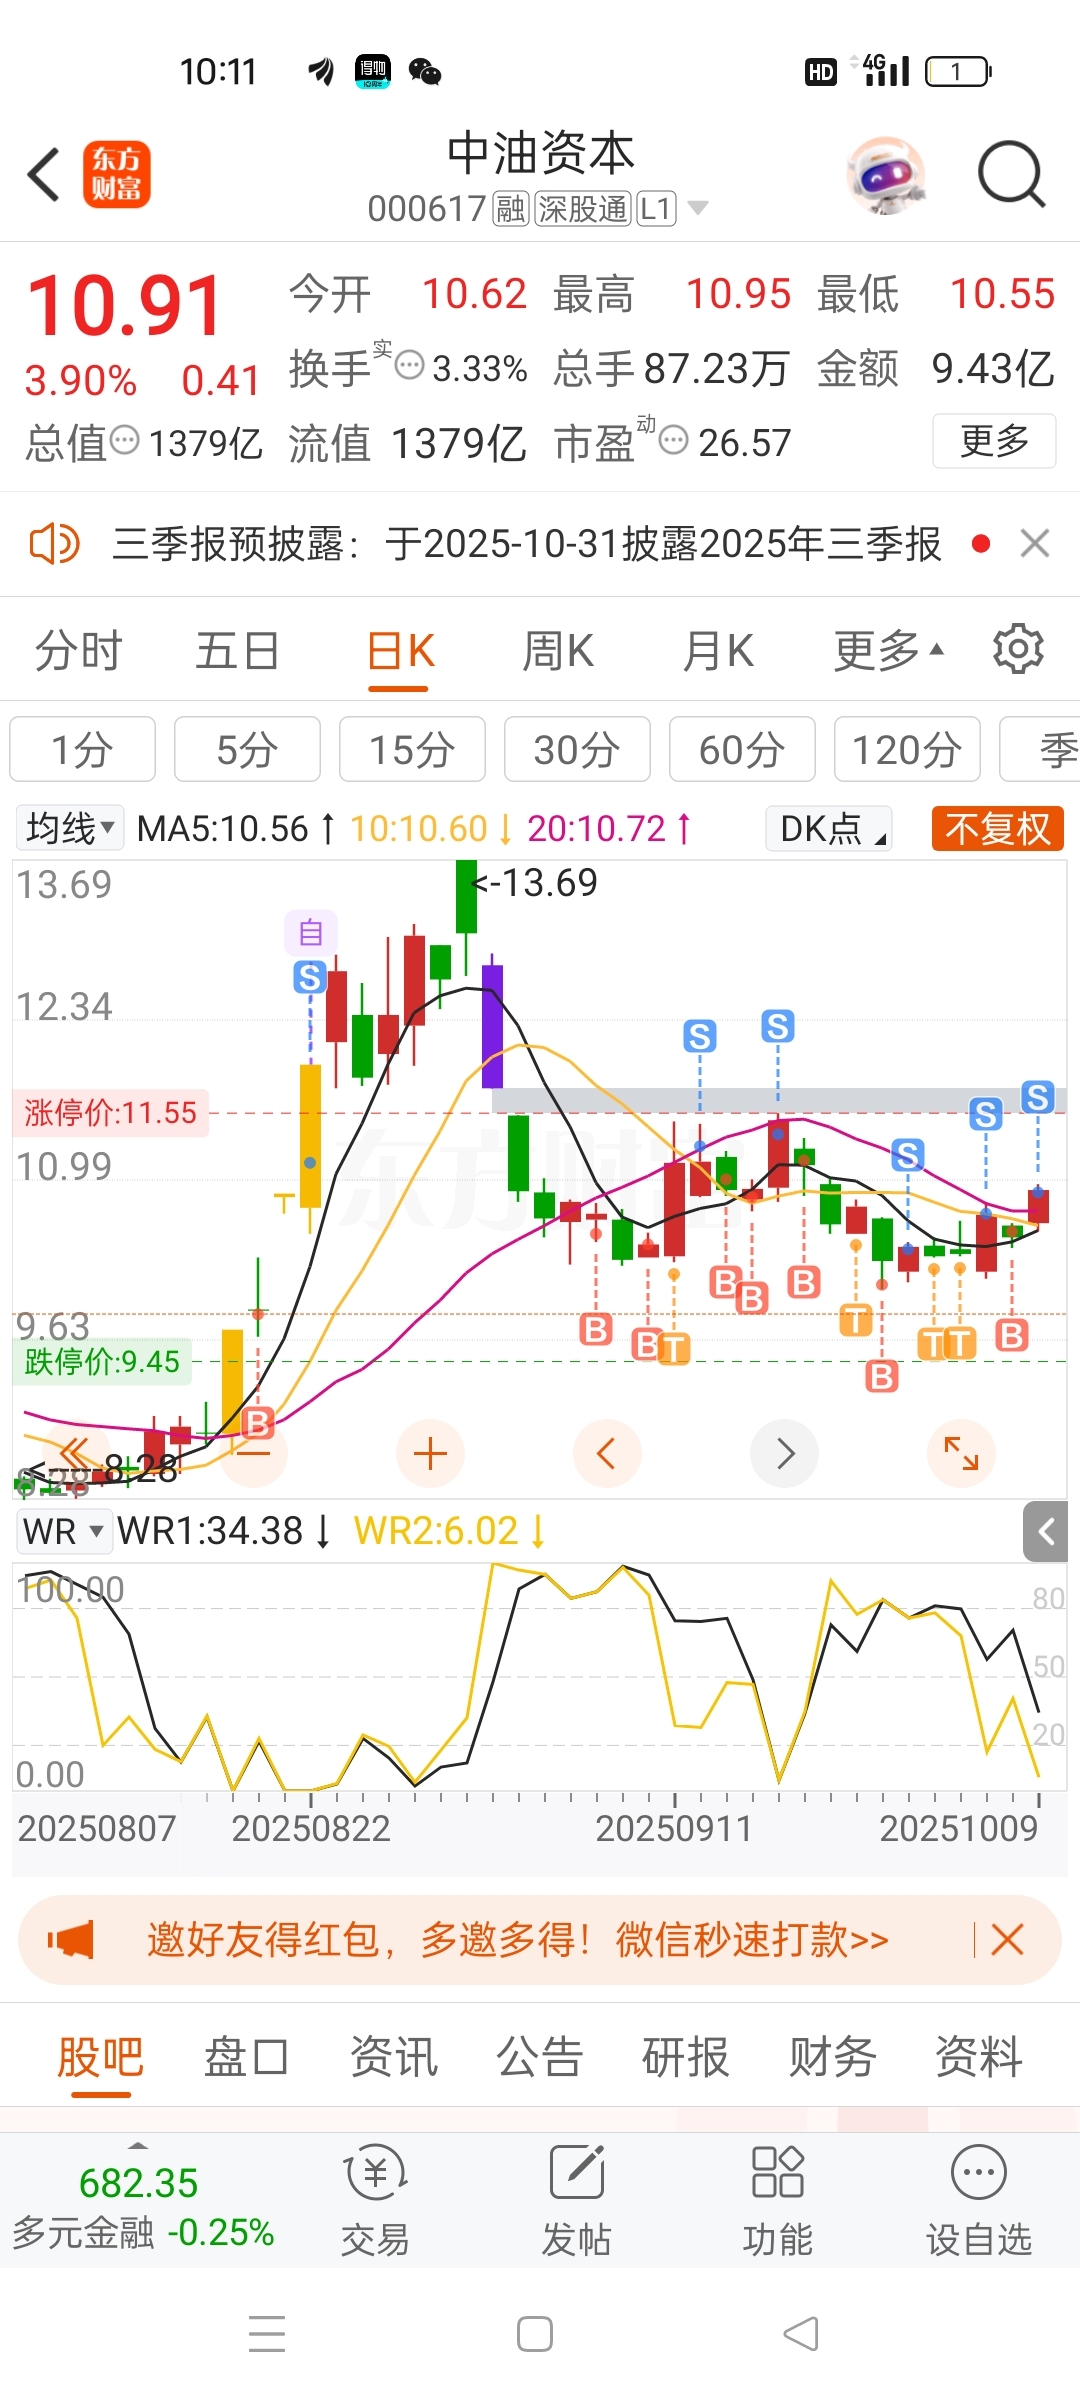The image size is (1080, 2400).
Task: Tap the 自 marker on chart
Action: 311,933
